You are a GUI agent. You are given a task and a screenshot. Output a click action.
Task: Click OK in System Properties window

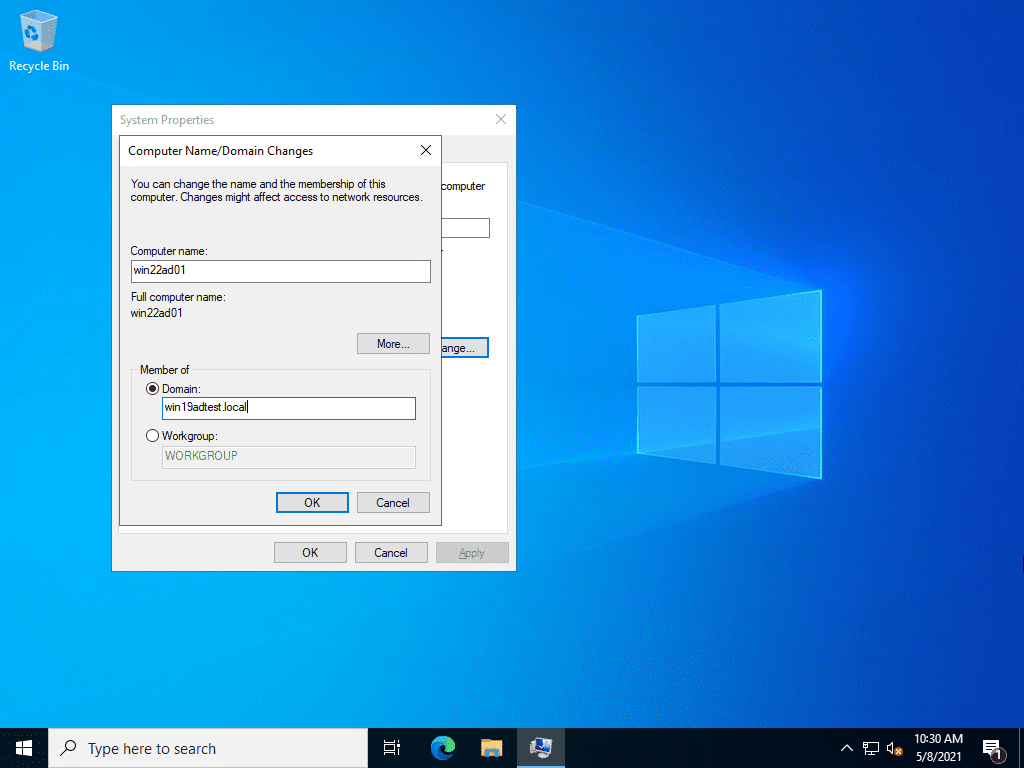point(310,551)
